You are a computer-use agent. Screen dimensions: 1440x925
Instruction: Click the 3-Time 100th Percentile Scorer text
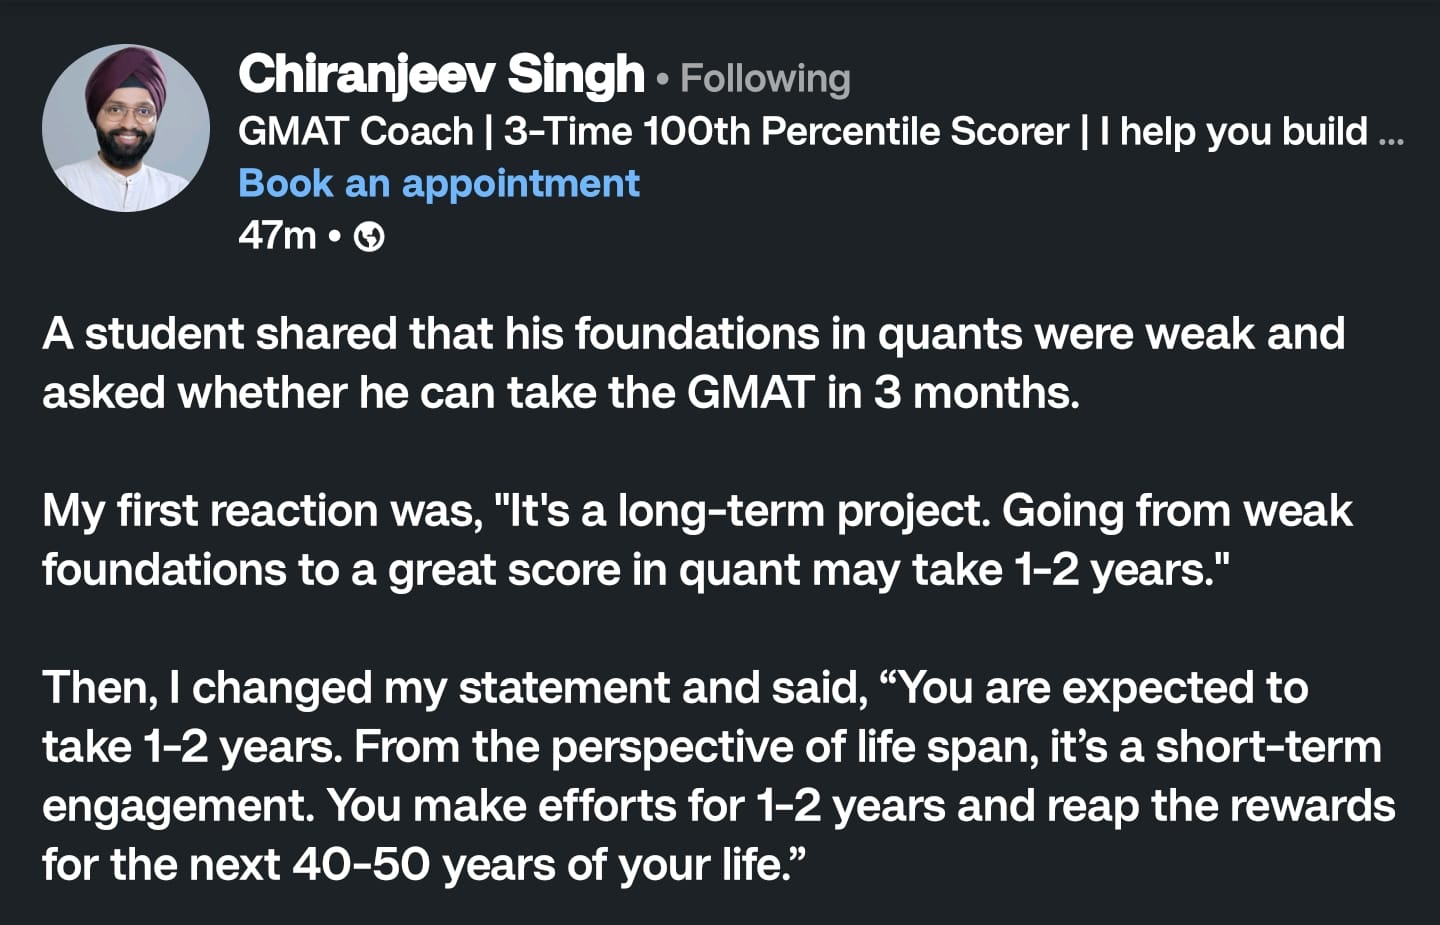pyautogui.click(x=786, y=131)
